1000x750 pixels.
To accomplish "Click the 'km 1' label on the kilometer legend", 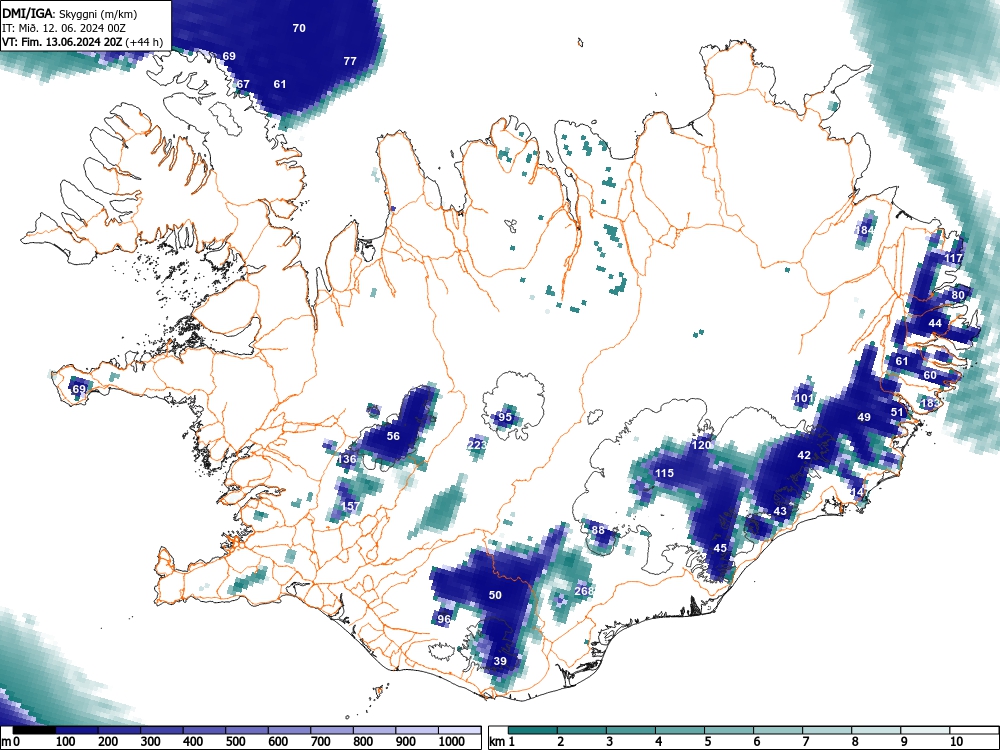I will [x=503, y=742].
